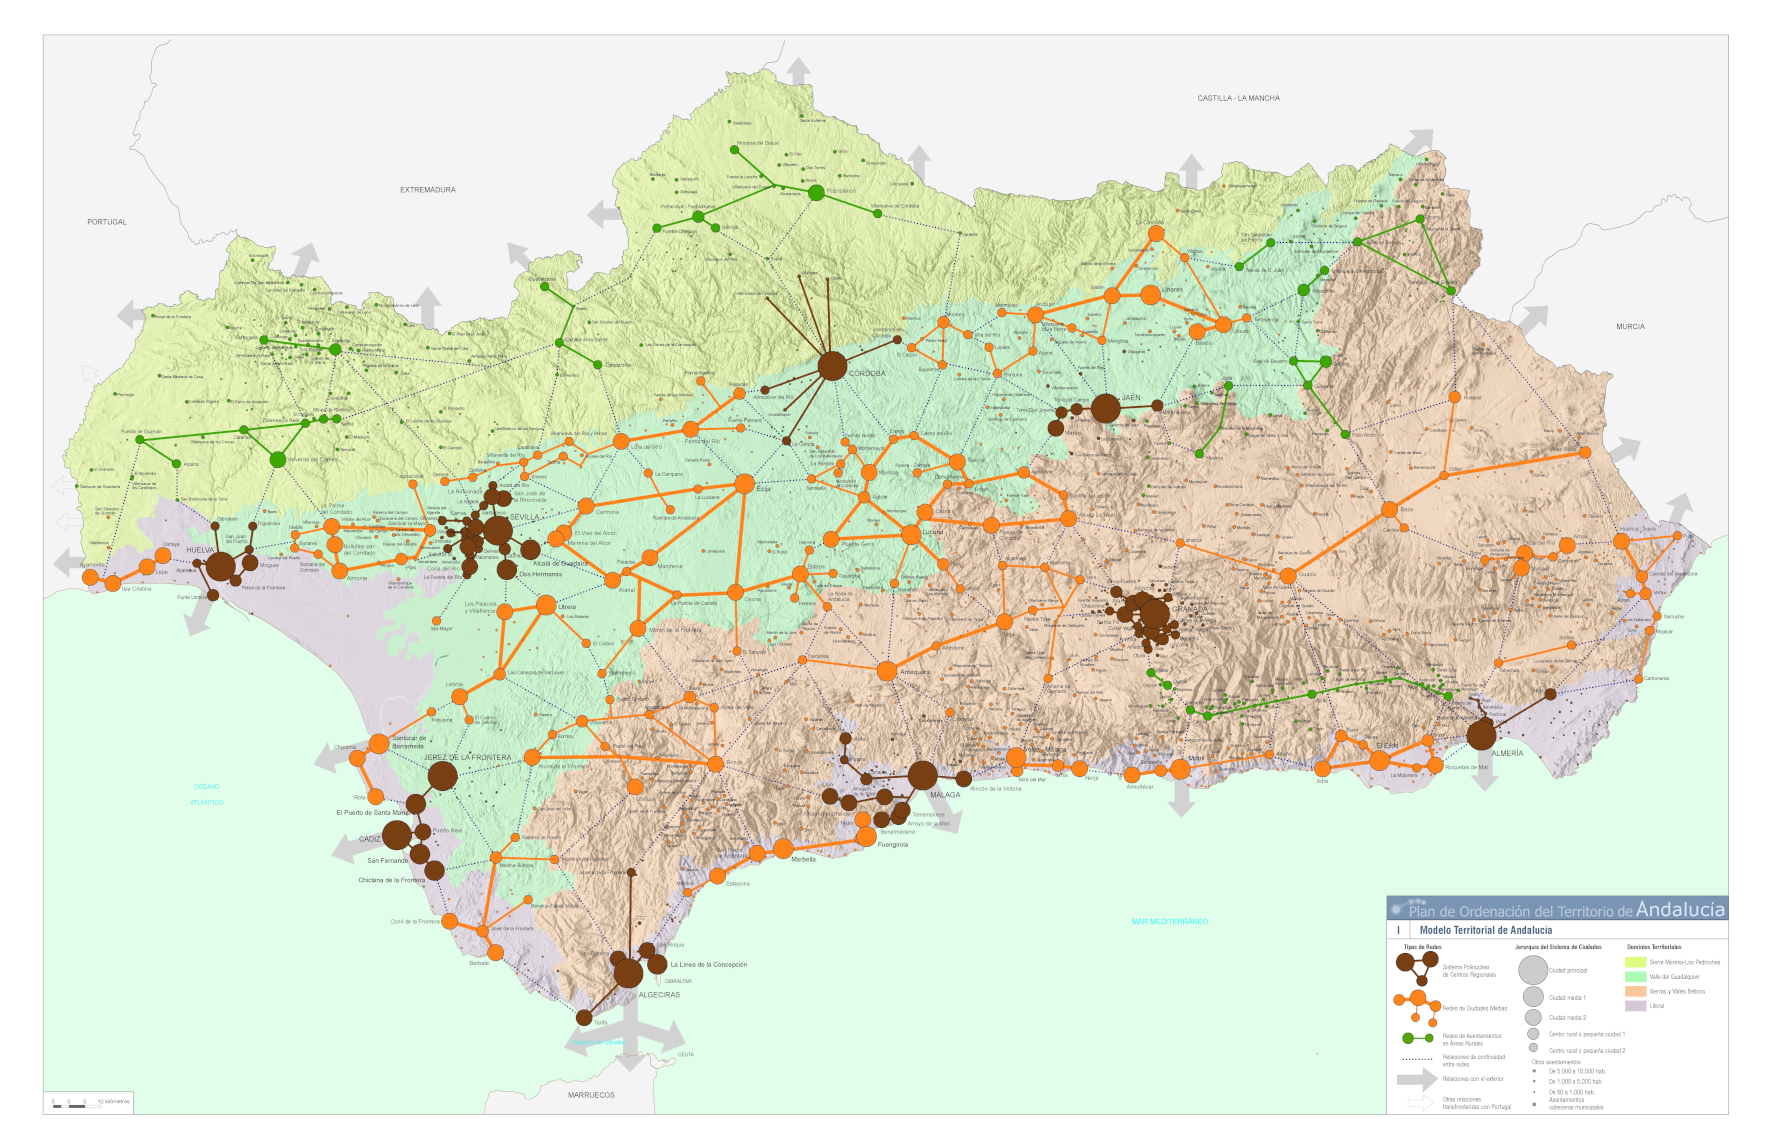Select the orange Écija city node
Image resolution: width=1772 pixels, height=1139 pixels.
pyautogui.click(x=744, y=484)
